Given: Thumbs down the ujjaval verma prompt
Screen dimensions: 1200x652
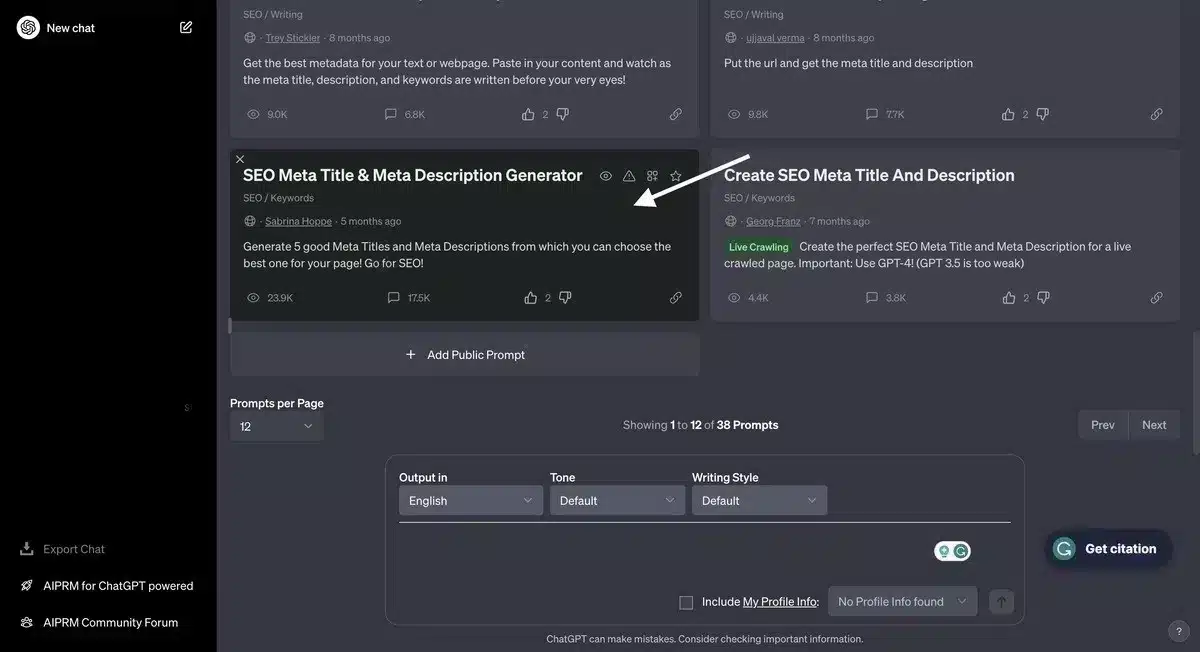Looking at the screenshot, I should pos(1043,114).
